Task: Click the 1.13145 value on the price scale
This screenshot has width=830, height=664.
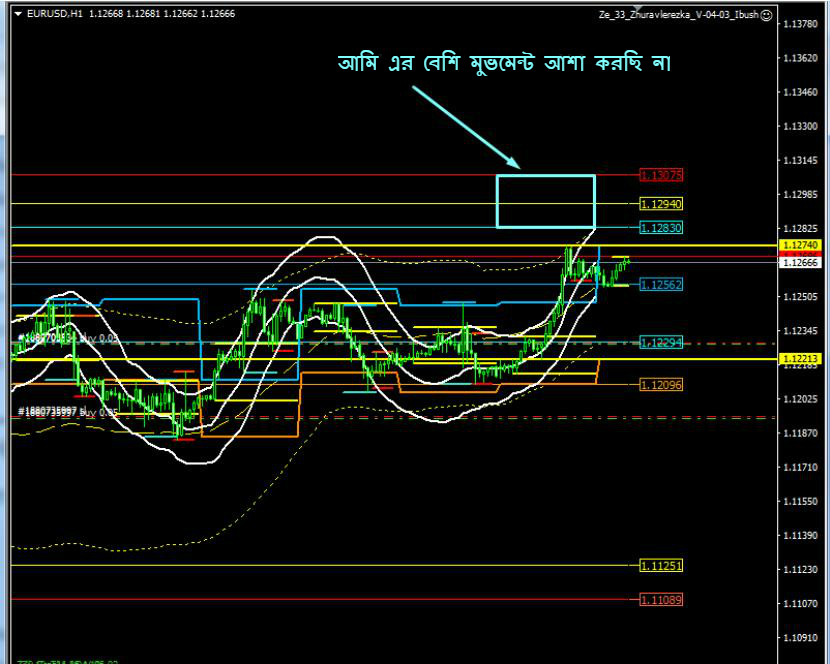Action: (x=800, y=160)
